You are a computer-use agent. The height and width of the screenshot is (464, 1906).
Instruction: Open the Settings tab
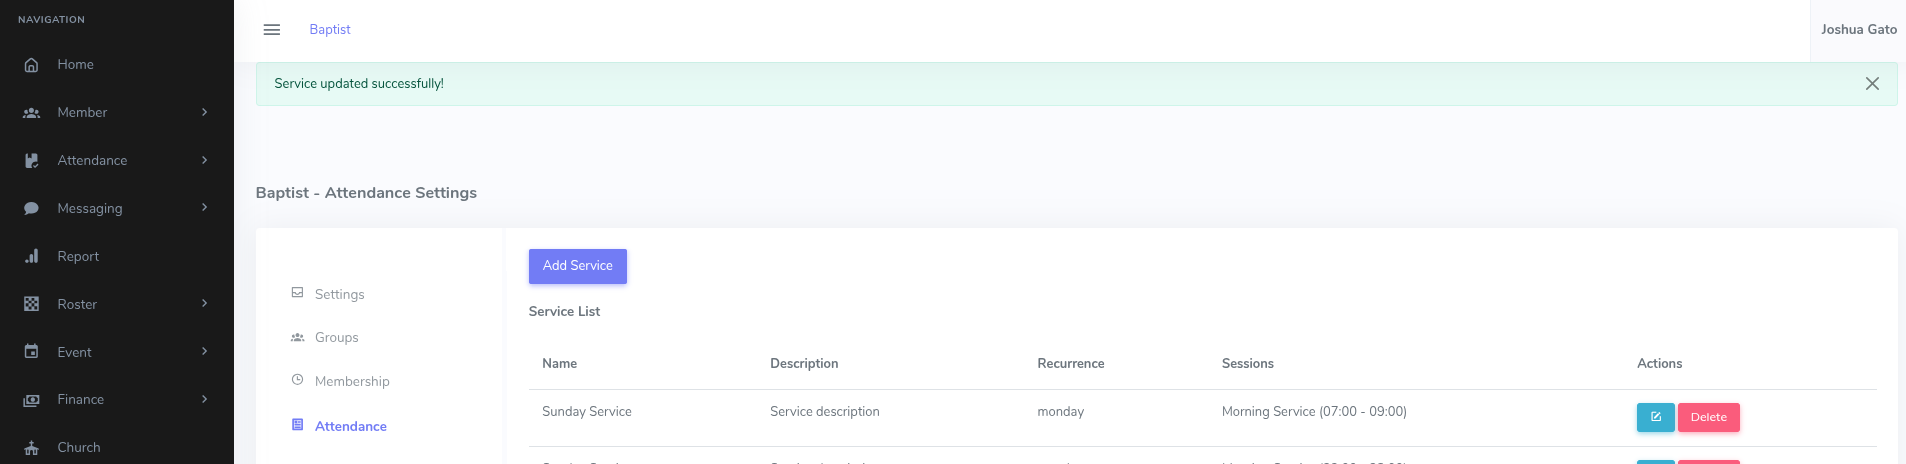pos(339,294)
